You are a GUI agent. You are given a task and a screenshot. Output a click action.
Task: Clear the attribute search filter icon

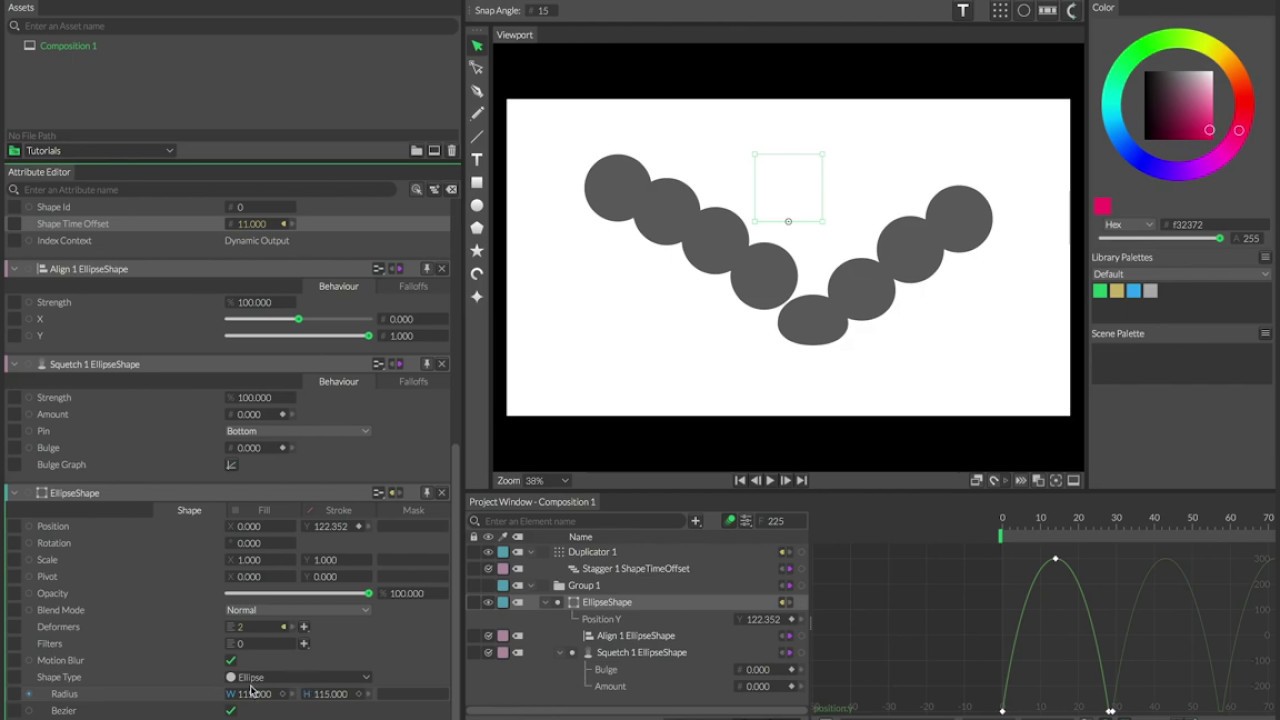pos(452,189)
